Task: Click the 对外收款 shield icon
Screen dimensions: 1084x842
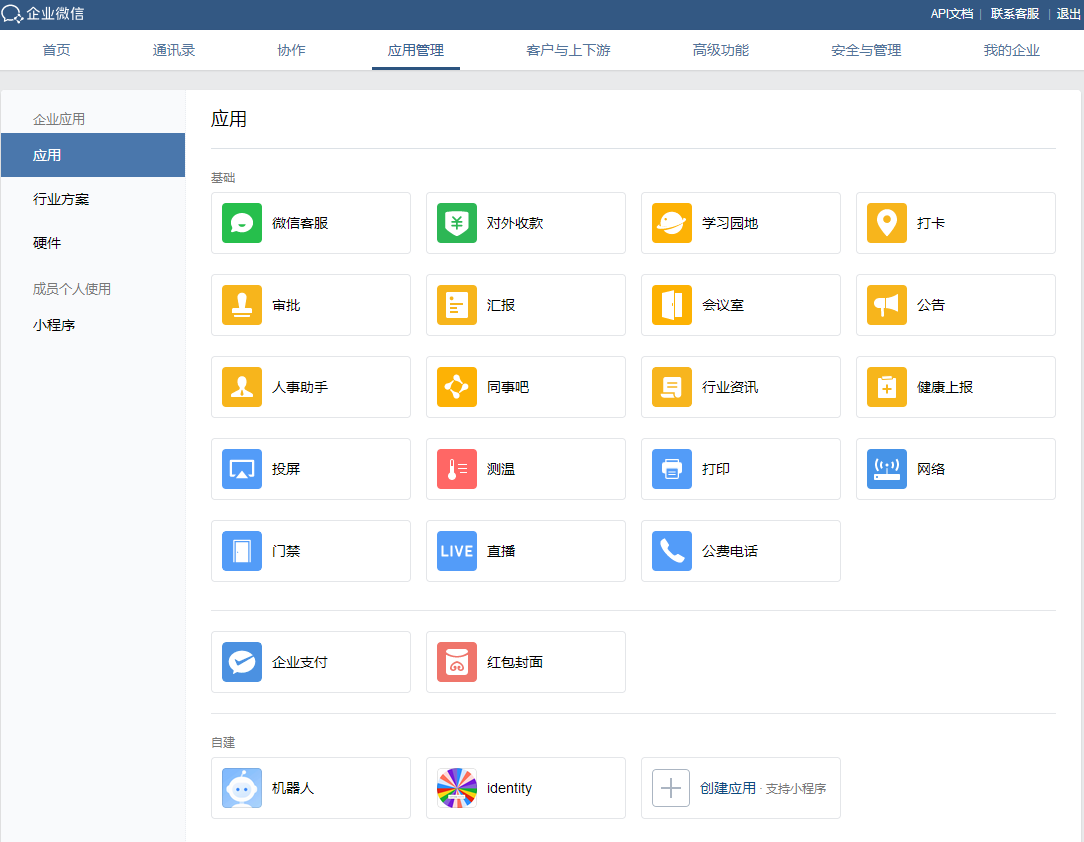Action: (457, 223)
